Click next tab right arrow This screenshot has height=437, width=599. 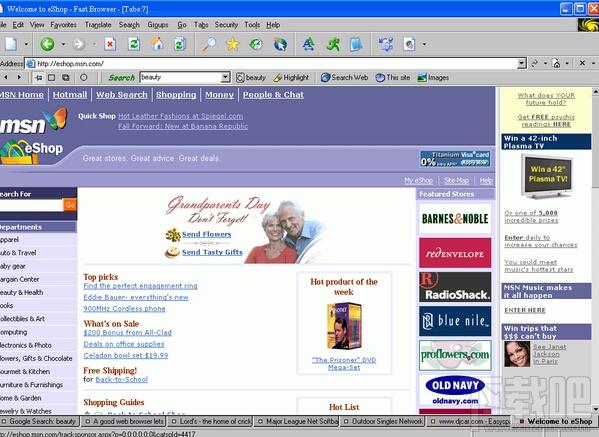pos(19,78)
